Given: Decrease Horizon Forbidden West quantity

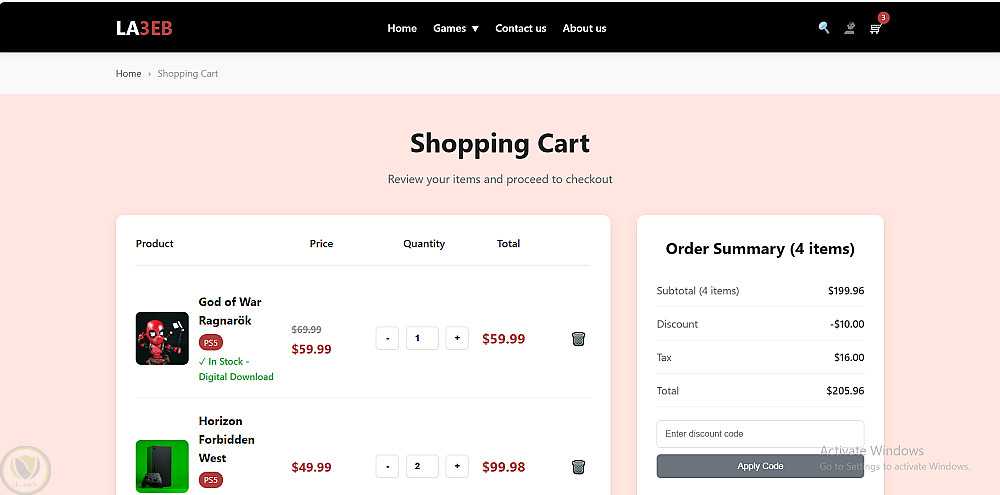Looking at the screenshot, I should (387, 466).
